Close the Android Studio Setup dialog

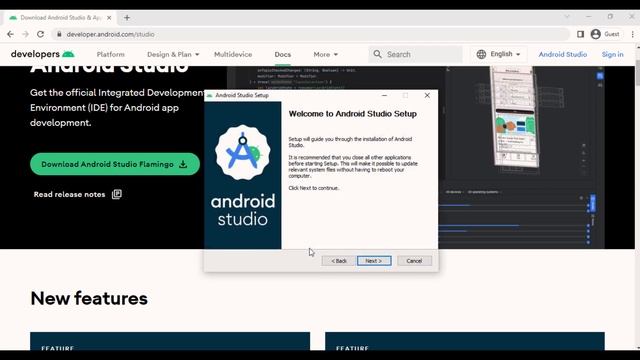pos(427,95)
